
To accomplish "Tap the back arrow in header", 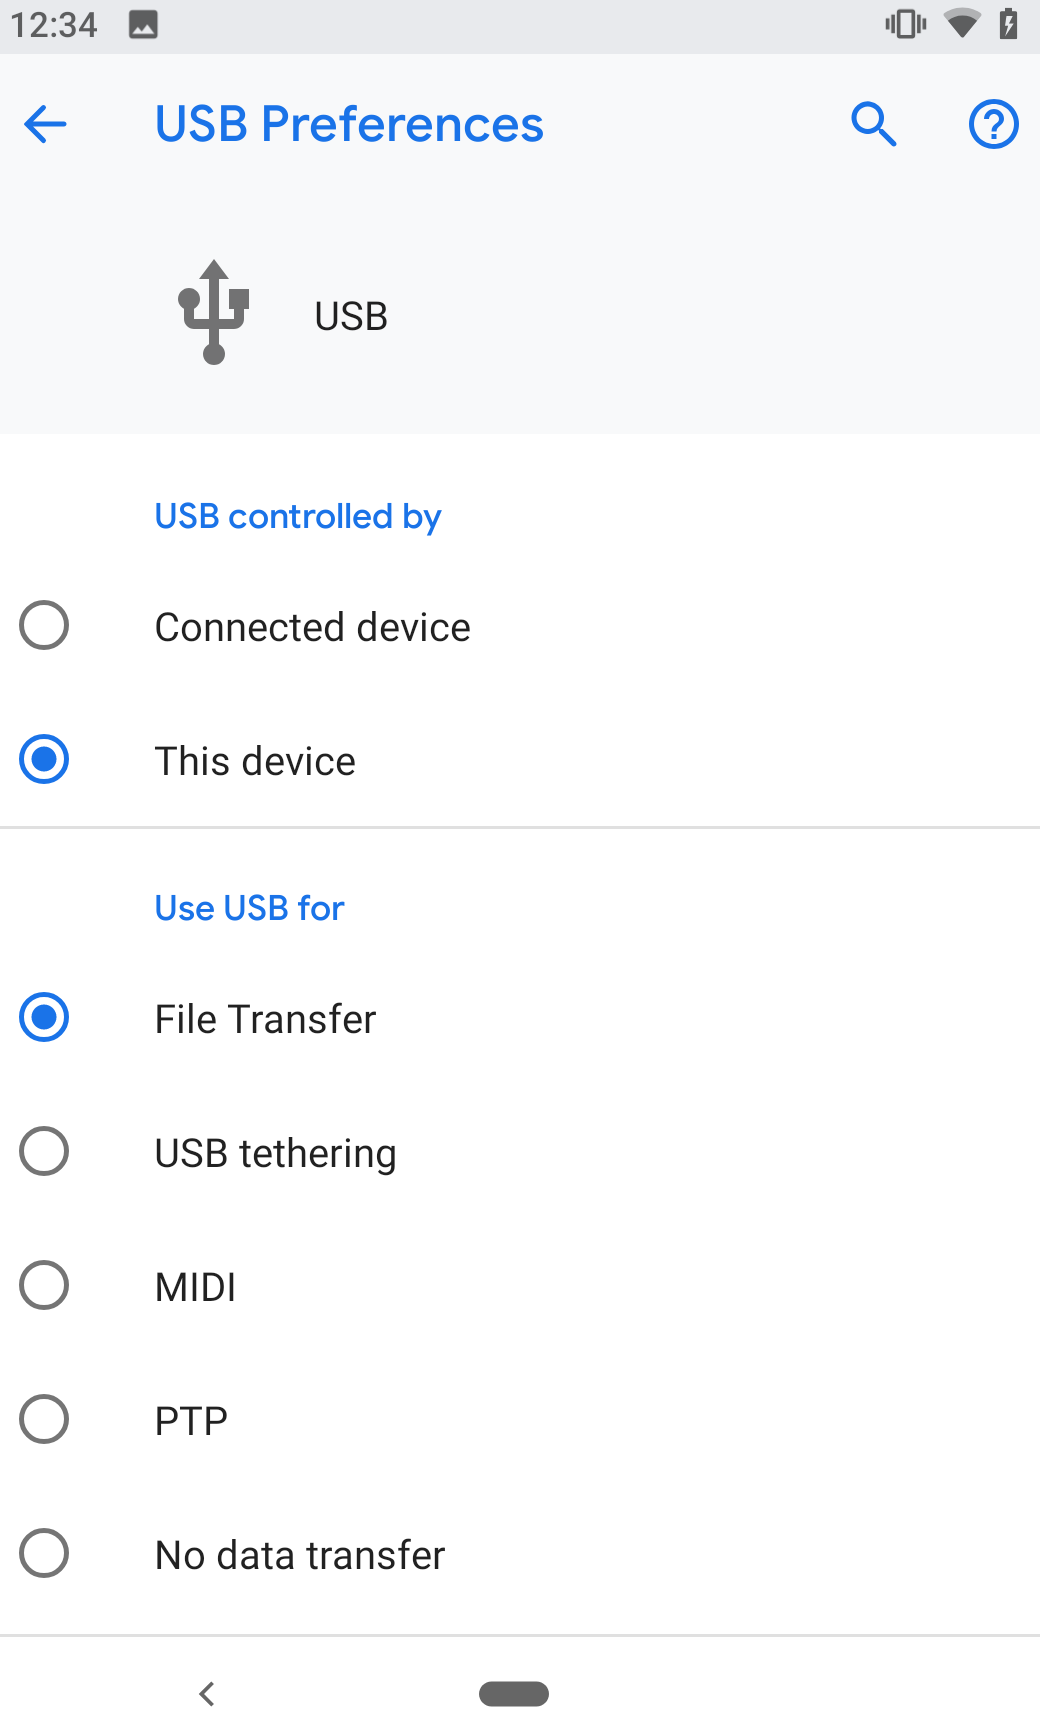I will coord(45,125).
